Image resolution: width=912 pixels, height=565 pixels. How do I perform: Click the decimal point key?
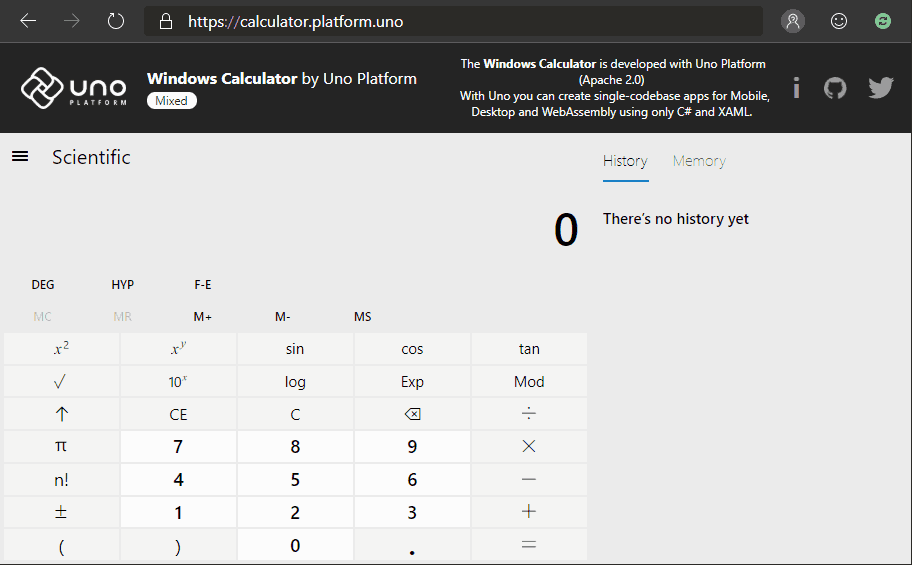click(412, 545)
